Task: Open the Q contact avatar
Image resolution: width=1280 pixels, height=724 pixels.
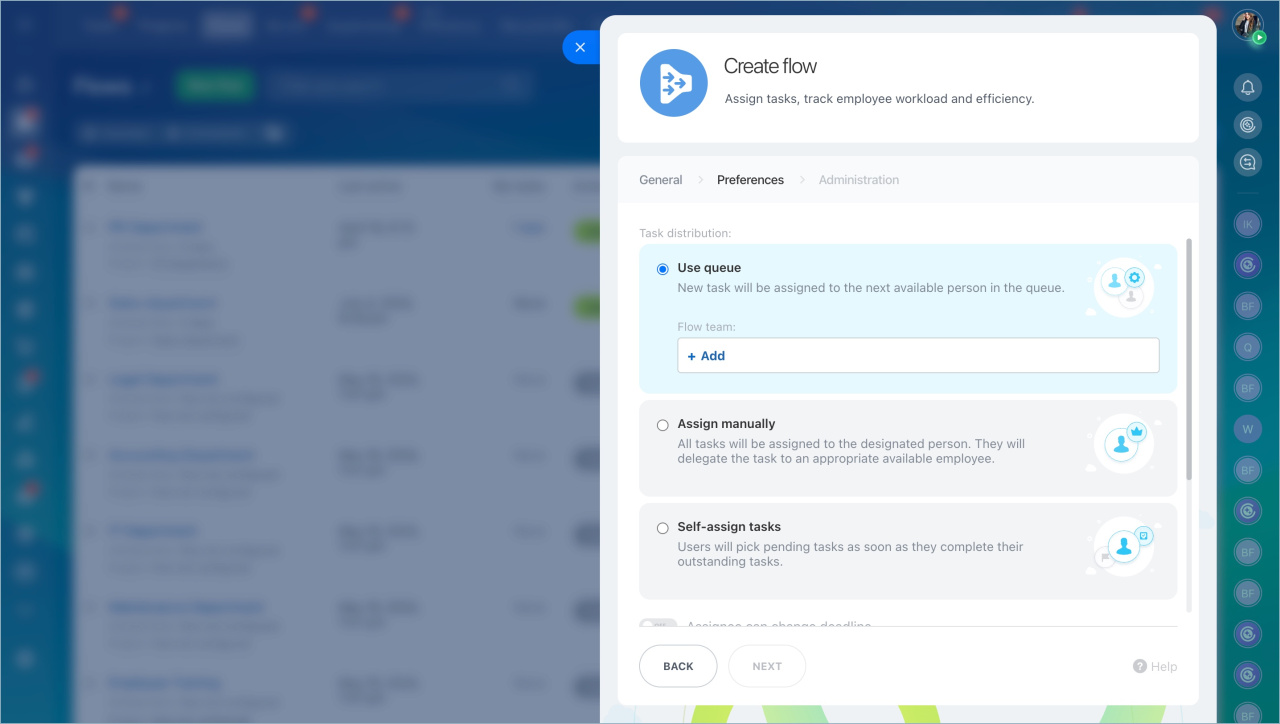Action: 1247,347
